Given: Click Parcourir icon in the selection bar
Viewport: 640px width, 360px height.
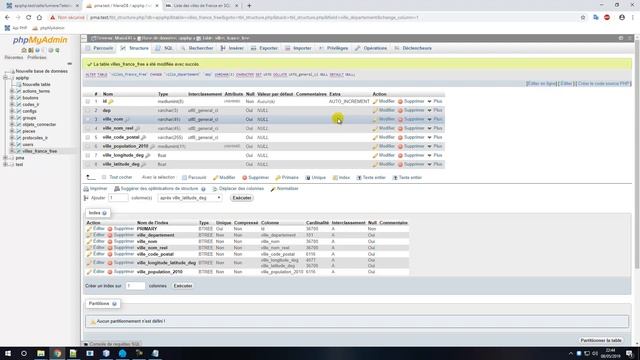Looking at the screenshot, I should coord(184,178).
